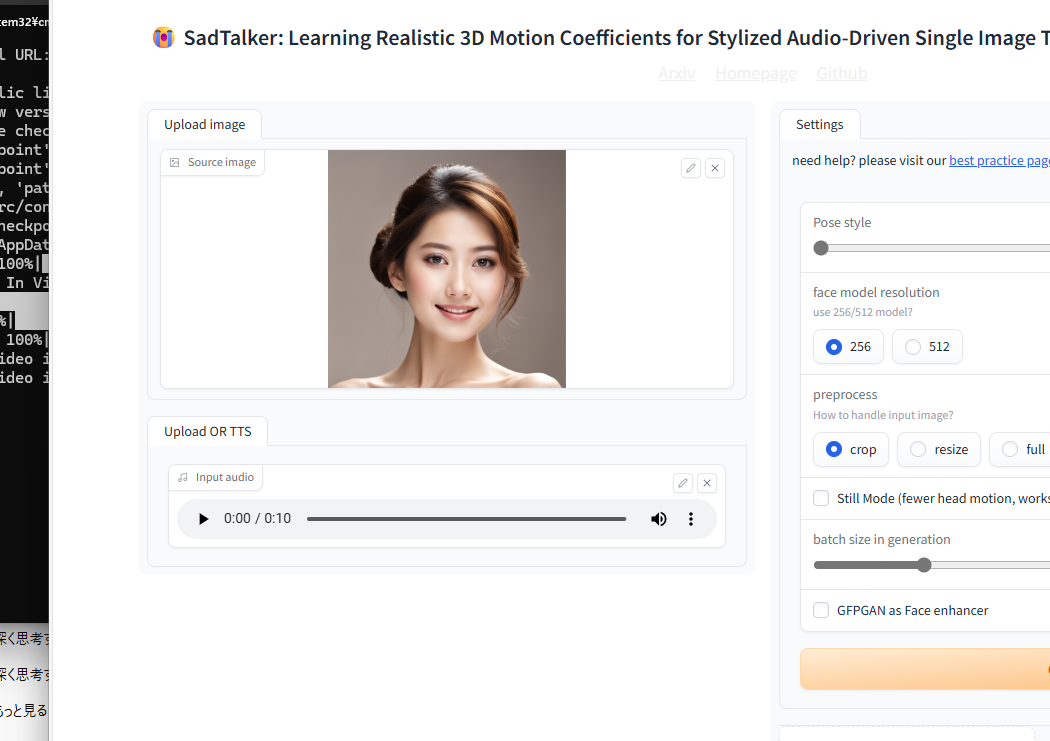Select 256 face model resolution
This screenshot has width=1050, height=741.
pyautogui.click(x=834, y=347)
